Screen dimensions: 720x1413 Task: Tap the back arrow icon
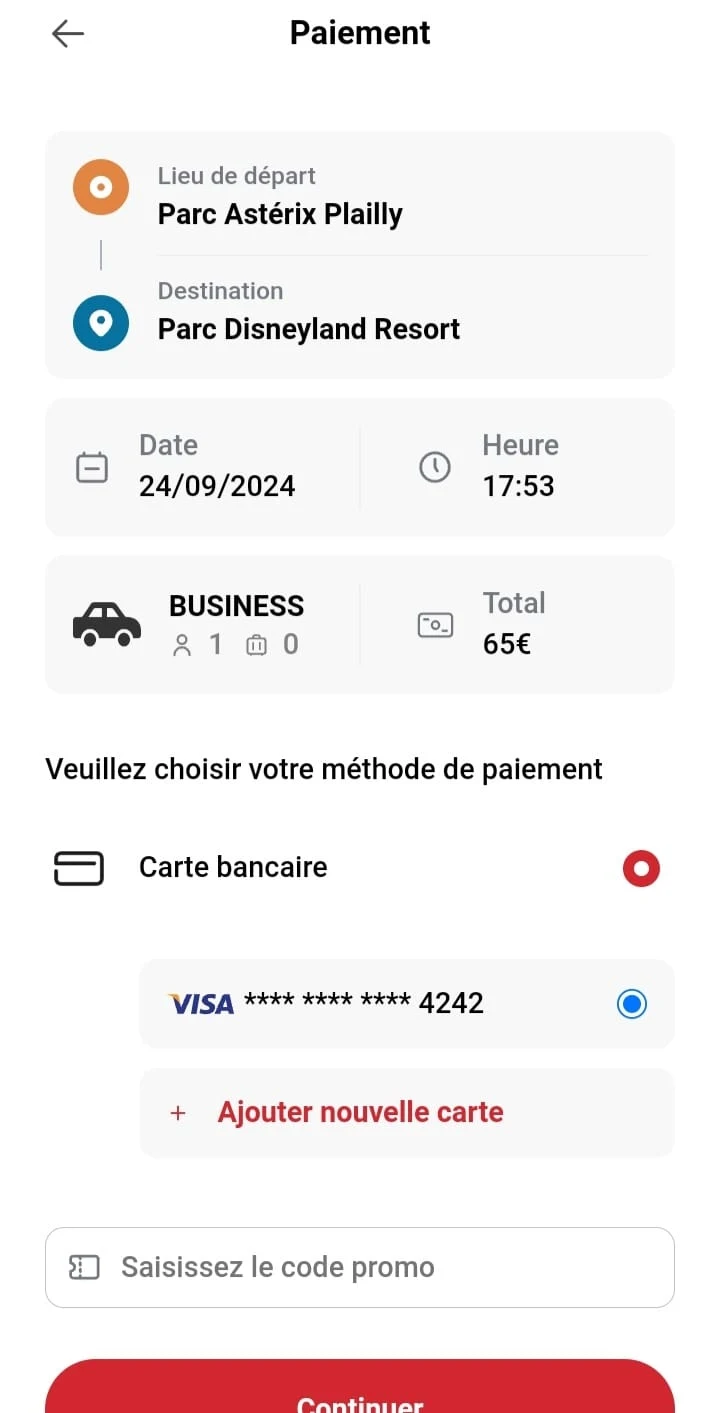[68, 33]
